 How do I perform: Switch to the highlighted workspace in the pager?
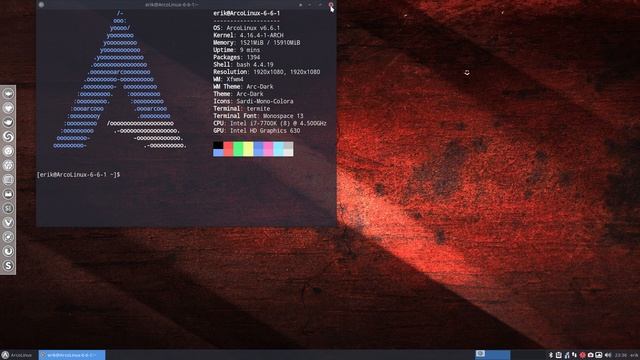(x=492, y=354)
